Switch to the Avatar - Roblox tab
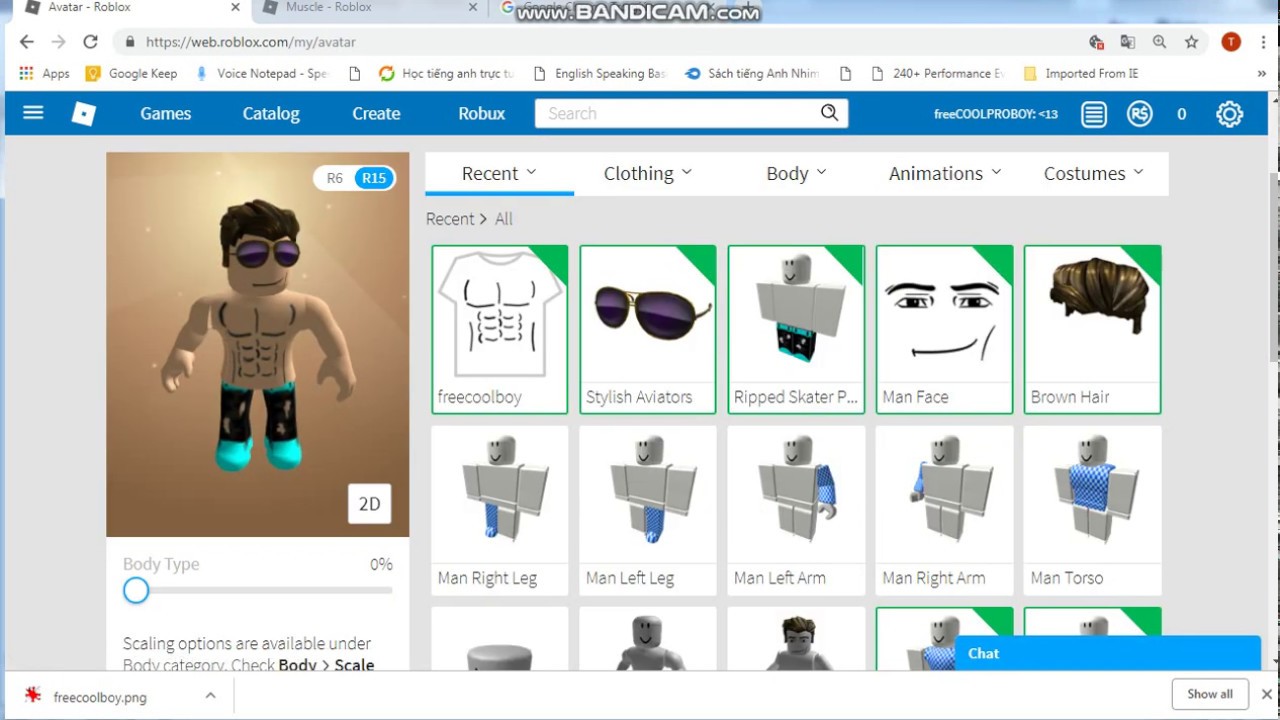Image resolution: width=1280 pixels, height=720 pixels. pyautogui.click(x=132, y=8)
